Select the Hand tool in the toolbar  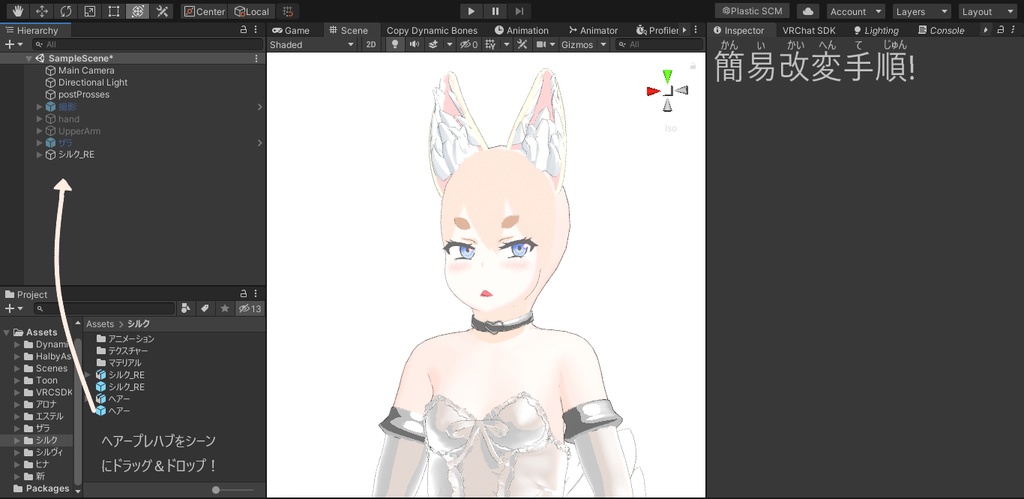[18, 11]
